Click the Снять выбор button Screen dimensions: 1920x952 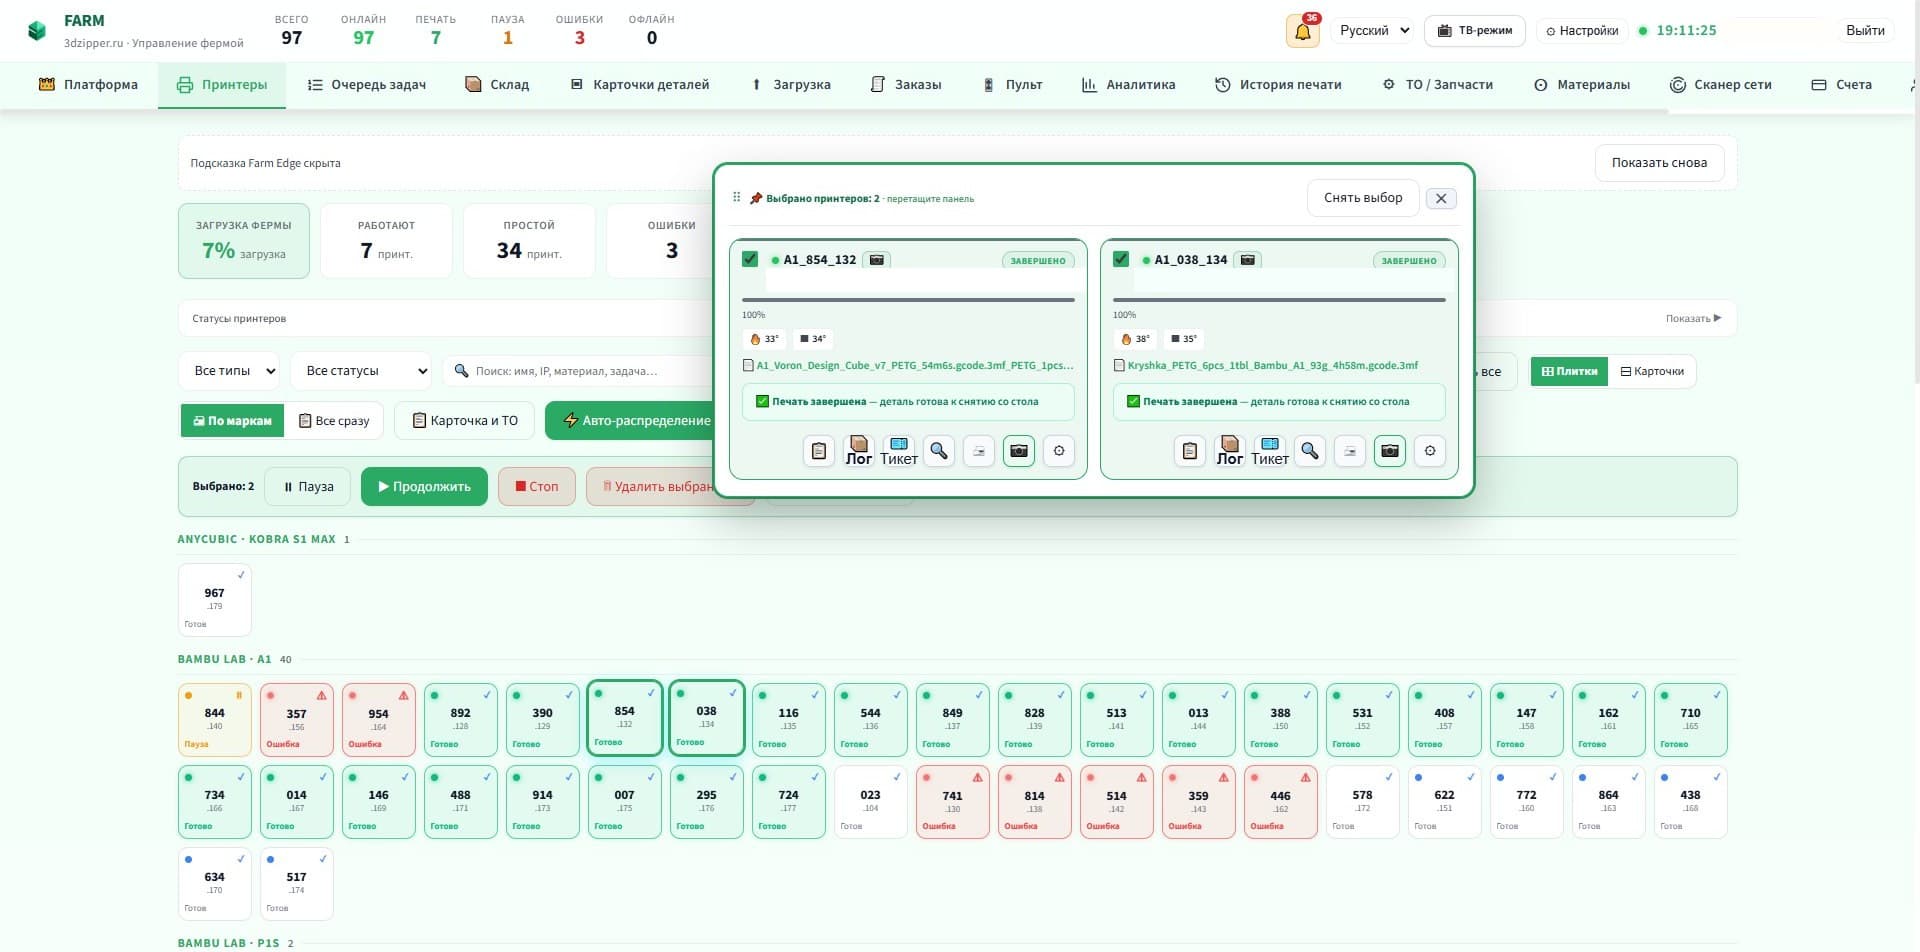click(1363, 198)
